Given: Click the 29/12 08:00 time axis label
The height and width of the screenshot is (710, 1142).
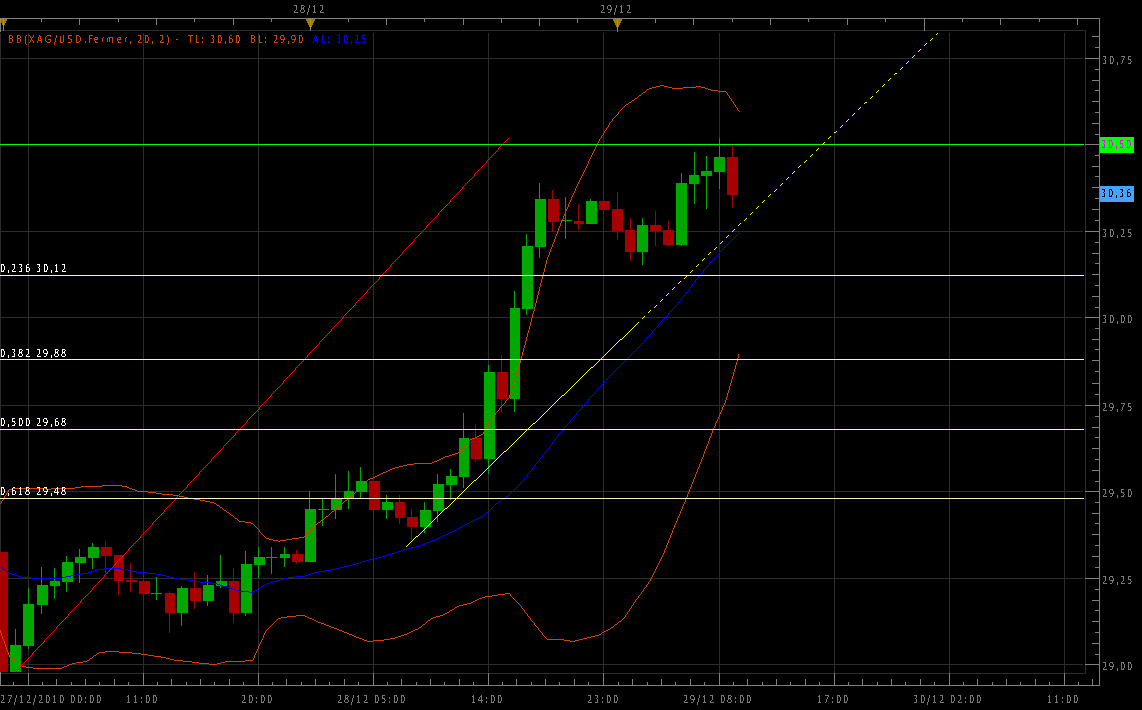Looking at the screenshot, I should [x=718, y=699].
